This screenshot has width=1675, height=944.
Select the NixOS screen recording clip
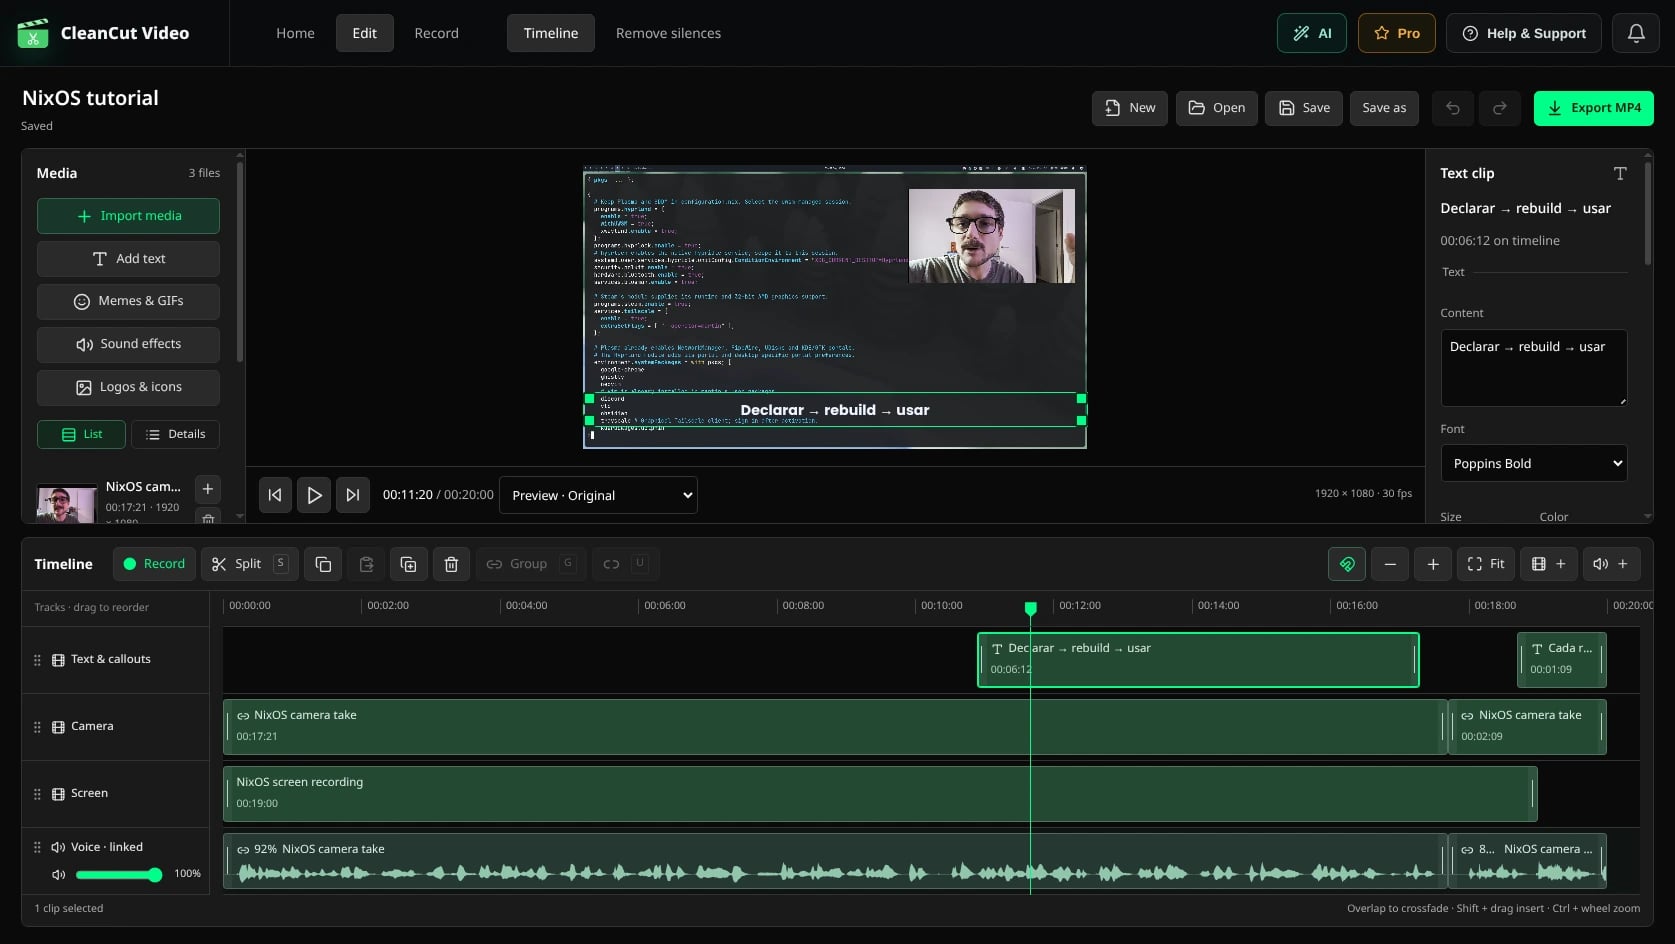click(880, 794)
